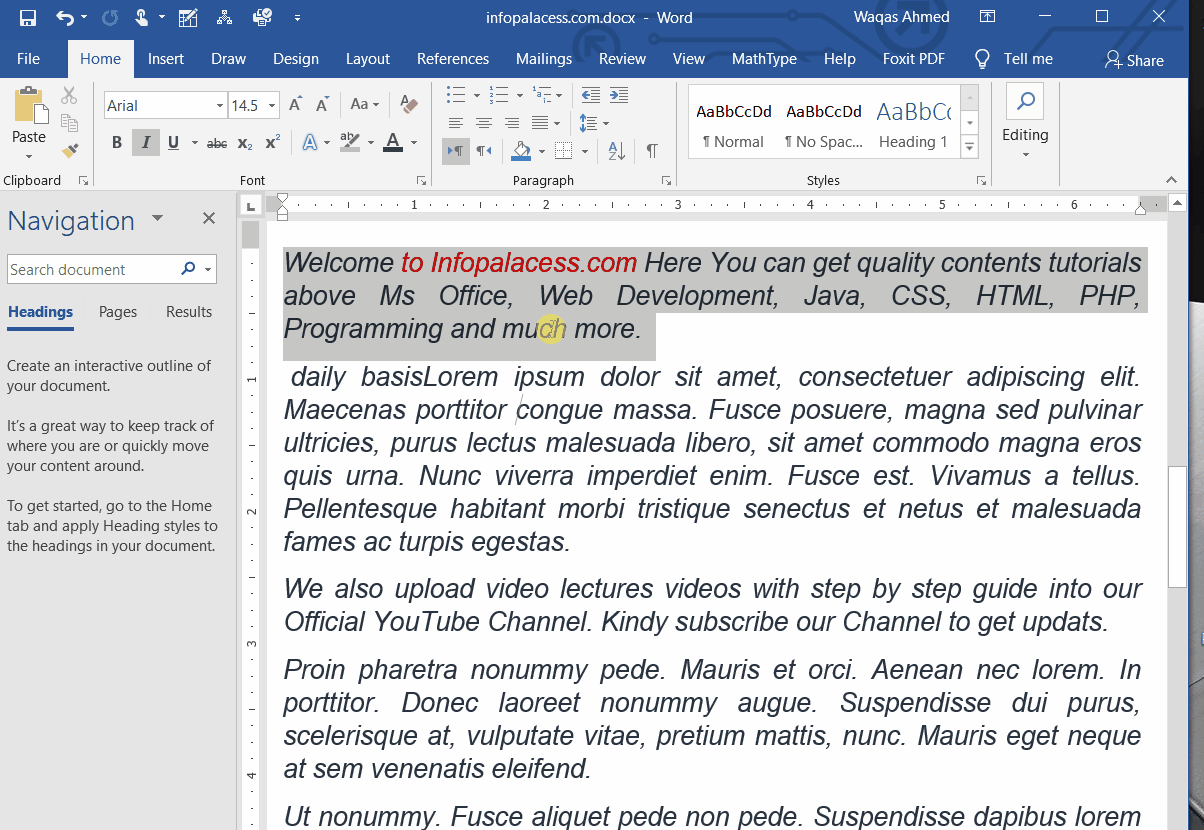Image resolution: width=1204 pixels, height=830 pixels.
Task: Toggle Italic off for the selected paragraph
Action: (145, 143)
